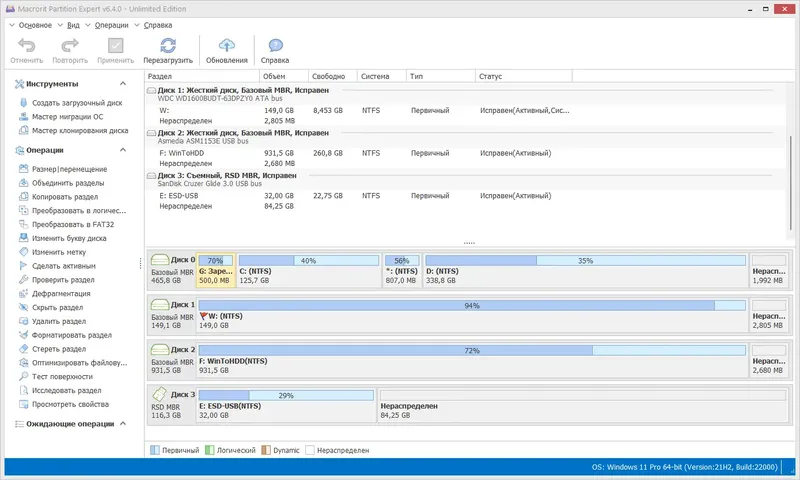800x480 pixels.
Task: Select Диск 0 disk header icon
Action: point(160,260)
